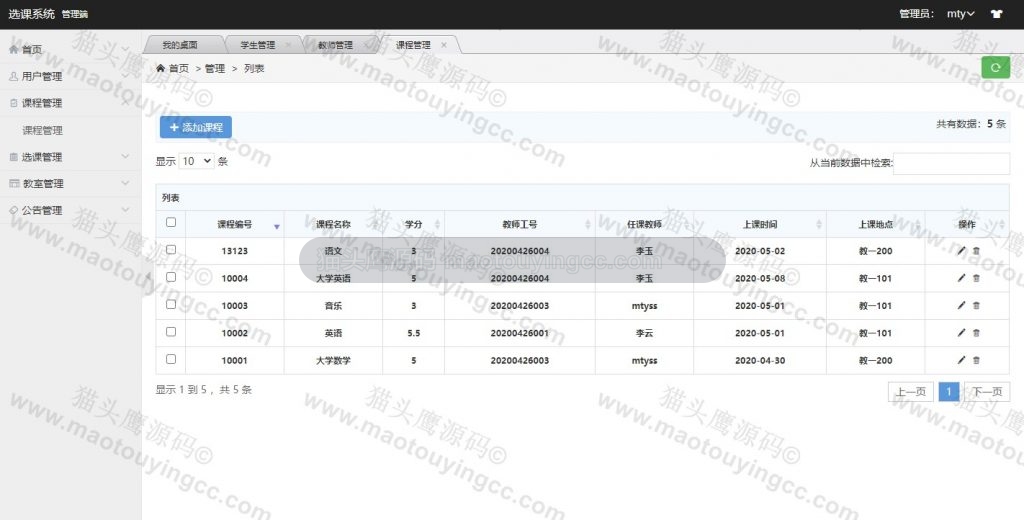
Task: Open 课程管理 submenu item in sidebar
Action: pos(42,131)
